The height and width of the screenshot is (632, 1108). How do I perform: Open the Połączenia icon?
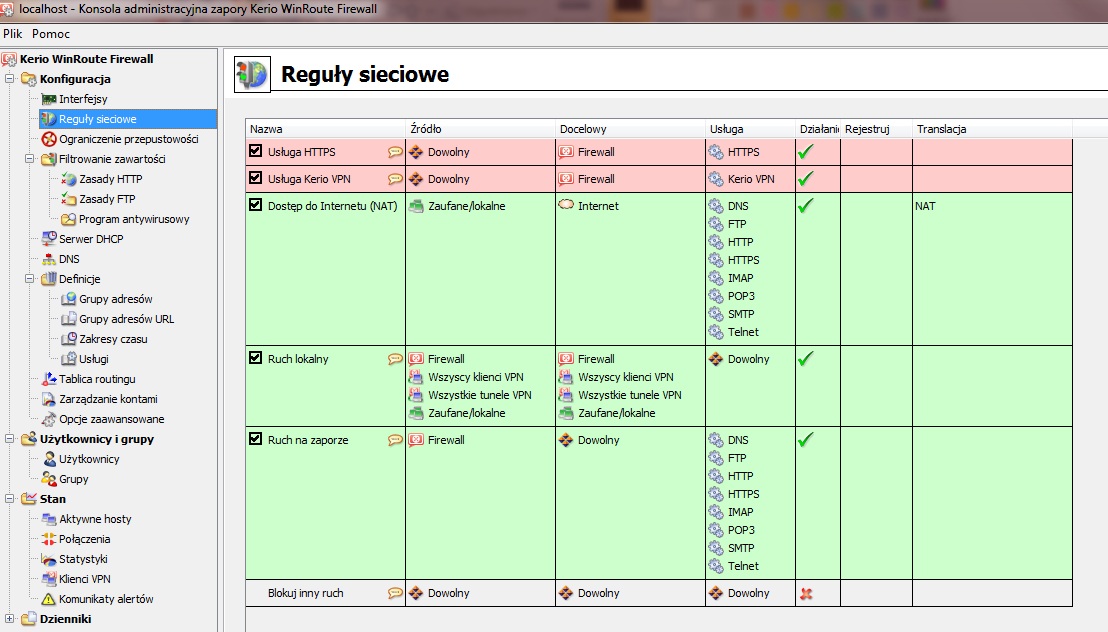(x=49, y=539)
